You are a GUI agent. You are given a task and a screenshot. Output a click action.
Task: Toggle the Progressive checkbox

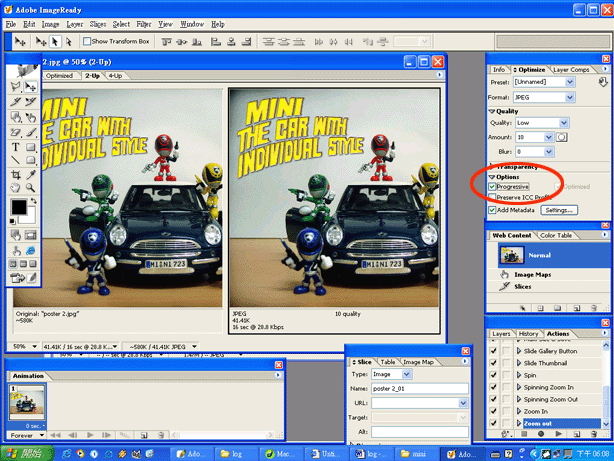(492, 187)
